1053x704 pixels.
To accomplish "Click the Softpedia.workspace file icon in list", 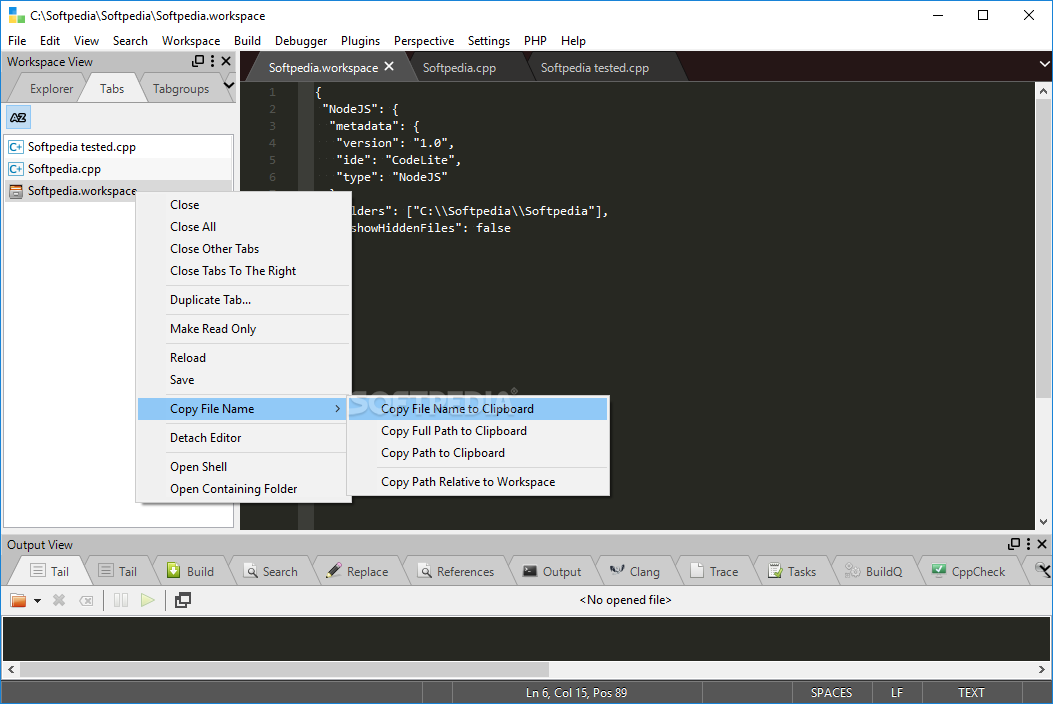I will coord(15,191).
